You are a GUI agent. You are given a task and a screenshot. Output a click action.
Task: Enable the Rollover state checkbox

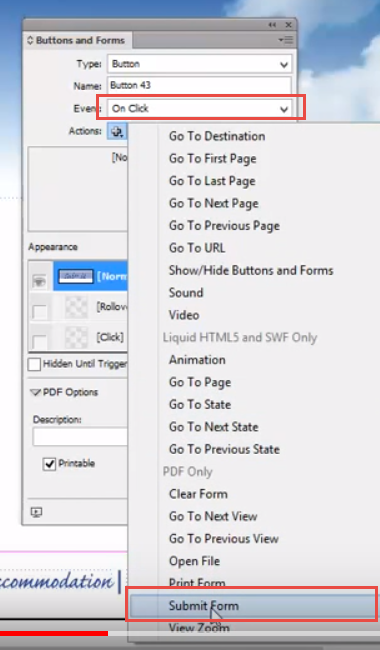[40, 312]
